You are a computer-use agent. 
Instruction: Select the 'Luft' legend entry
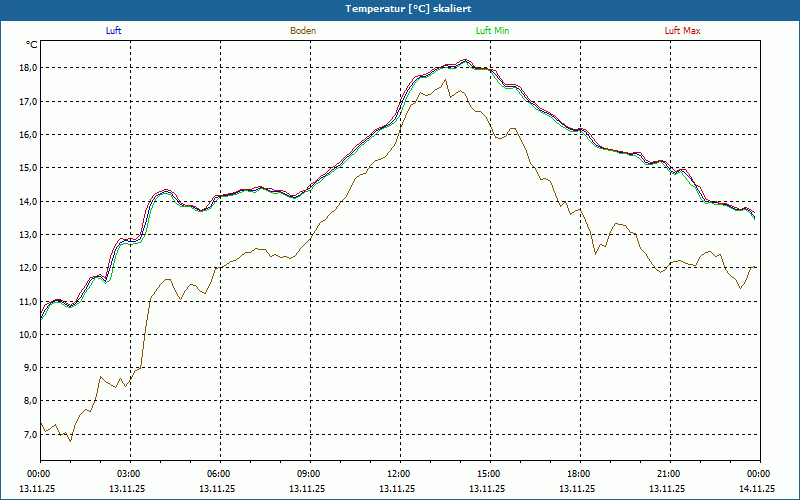pyautogui.click(x=113, y=31)
